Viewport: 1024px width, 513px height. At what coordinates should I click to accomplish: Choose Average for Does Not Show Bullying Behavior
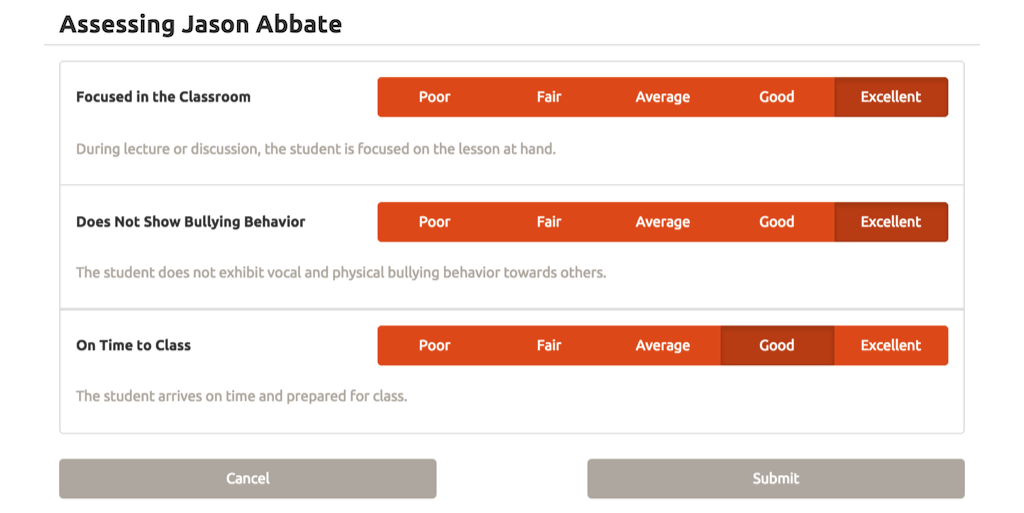(x=662, y=222)
